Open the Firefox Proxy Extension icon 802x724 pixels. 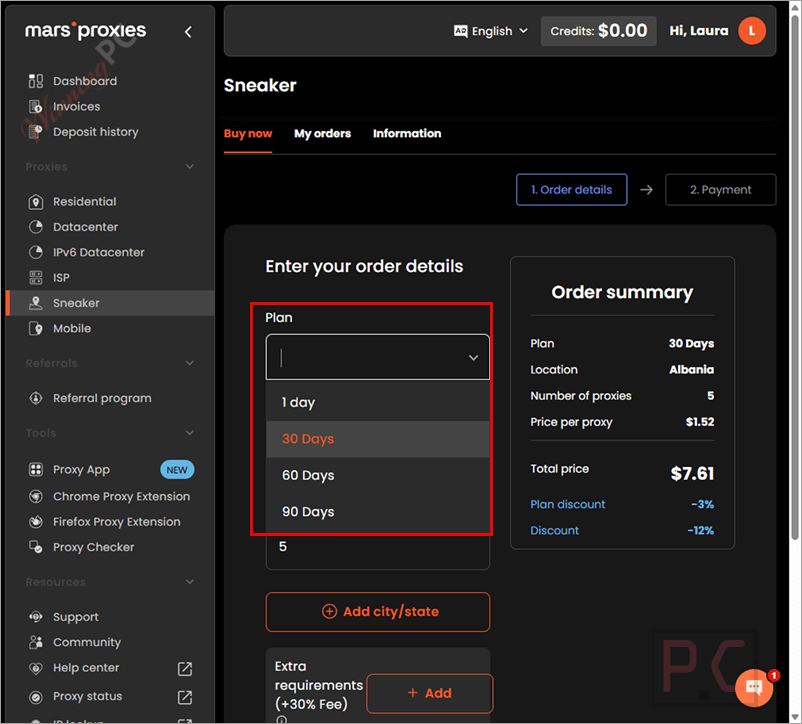[x=36, y=522]
